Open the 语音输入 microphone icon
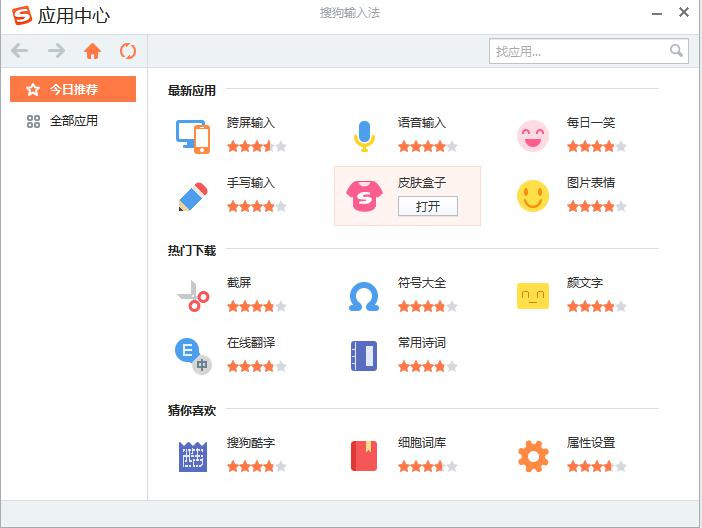The width and height of the screenshot is (702, 528). click(x=364, y=136)
